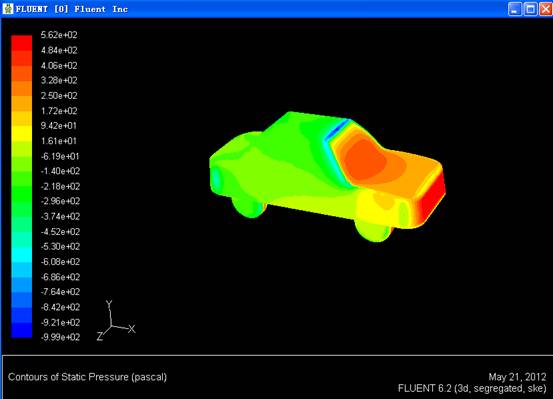Click the FLUENT 6.2 solver info text
This screenshot has height=399, width=553.
tap(472, 388)
